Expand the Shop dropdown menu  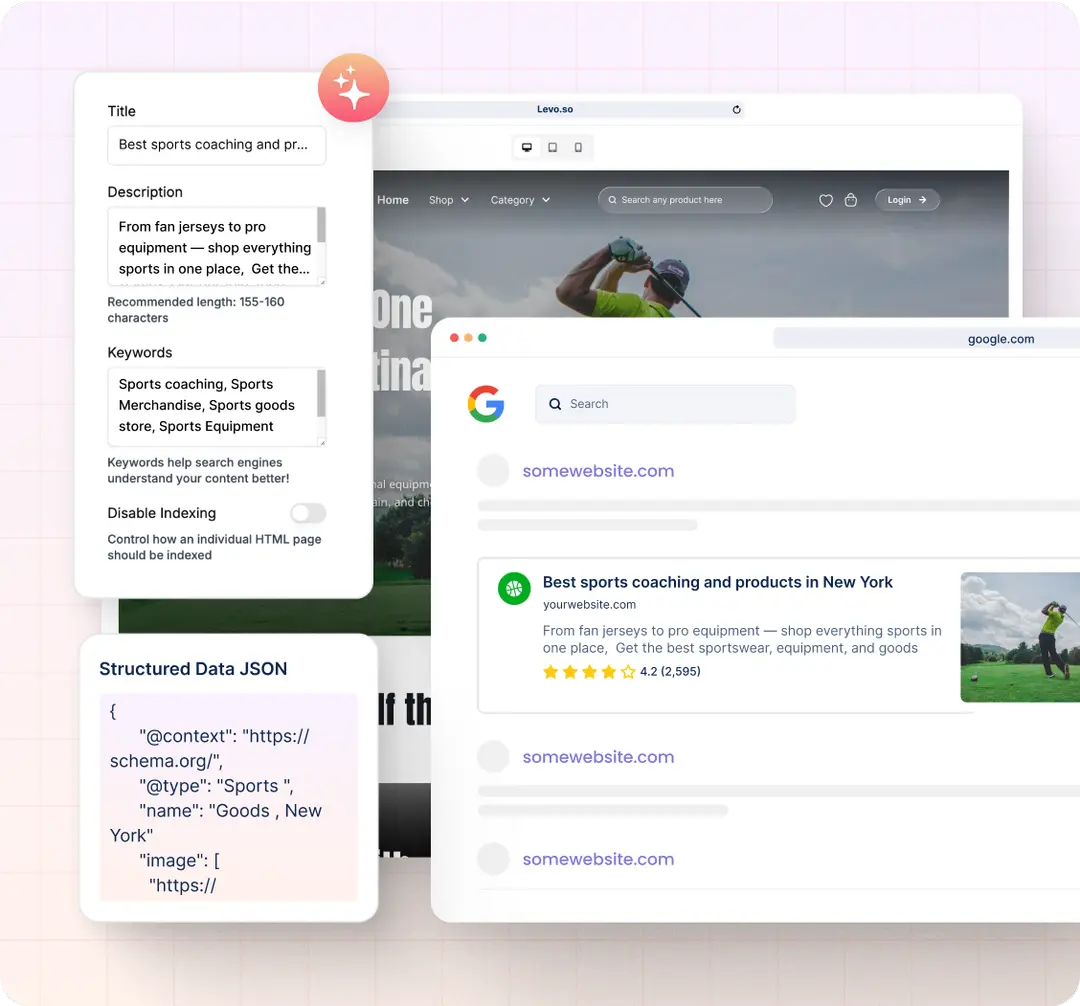tap(449, 200)
